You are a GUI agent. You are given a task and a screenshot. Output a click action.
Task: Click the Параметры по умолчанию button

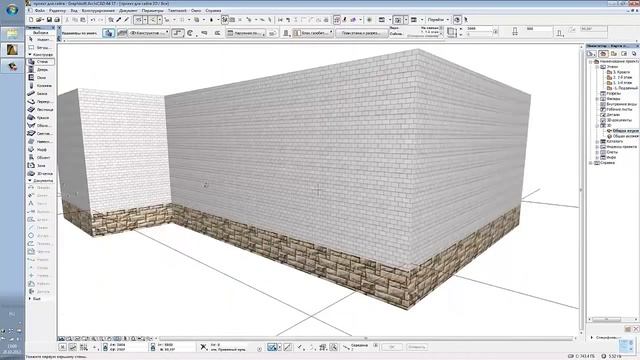80,33
